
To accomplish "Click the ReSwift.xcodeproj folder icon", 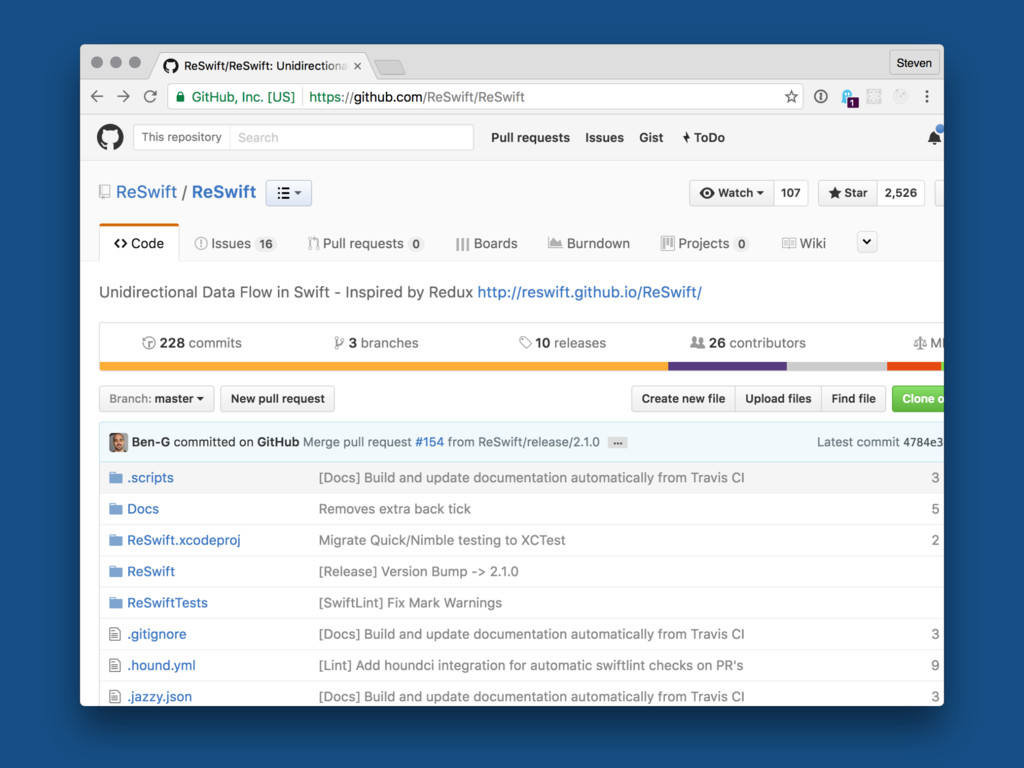I will tap(116, 540).
